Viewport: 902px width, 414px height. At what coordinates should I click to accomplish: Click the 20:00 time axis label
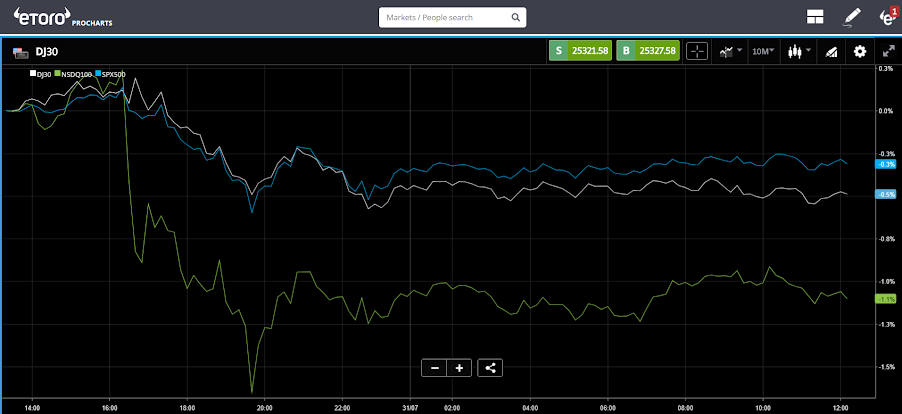[264, 407]
